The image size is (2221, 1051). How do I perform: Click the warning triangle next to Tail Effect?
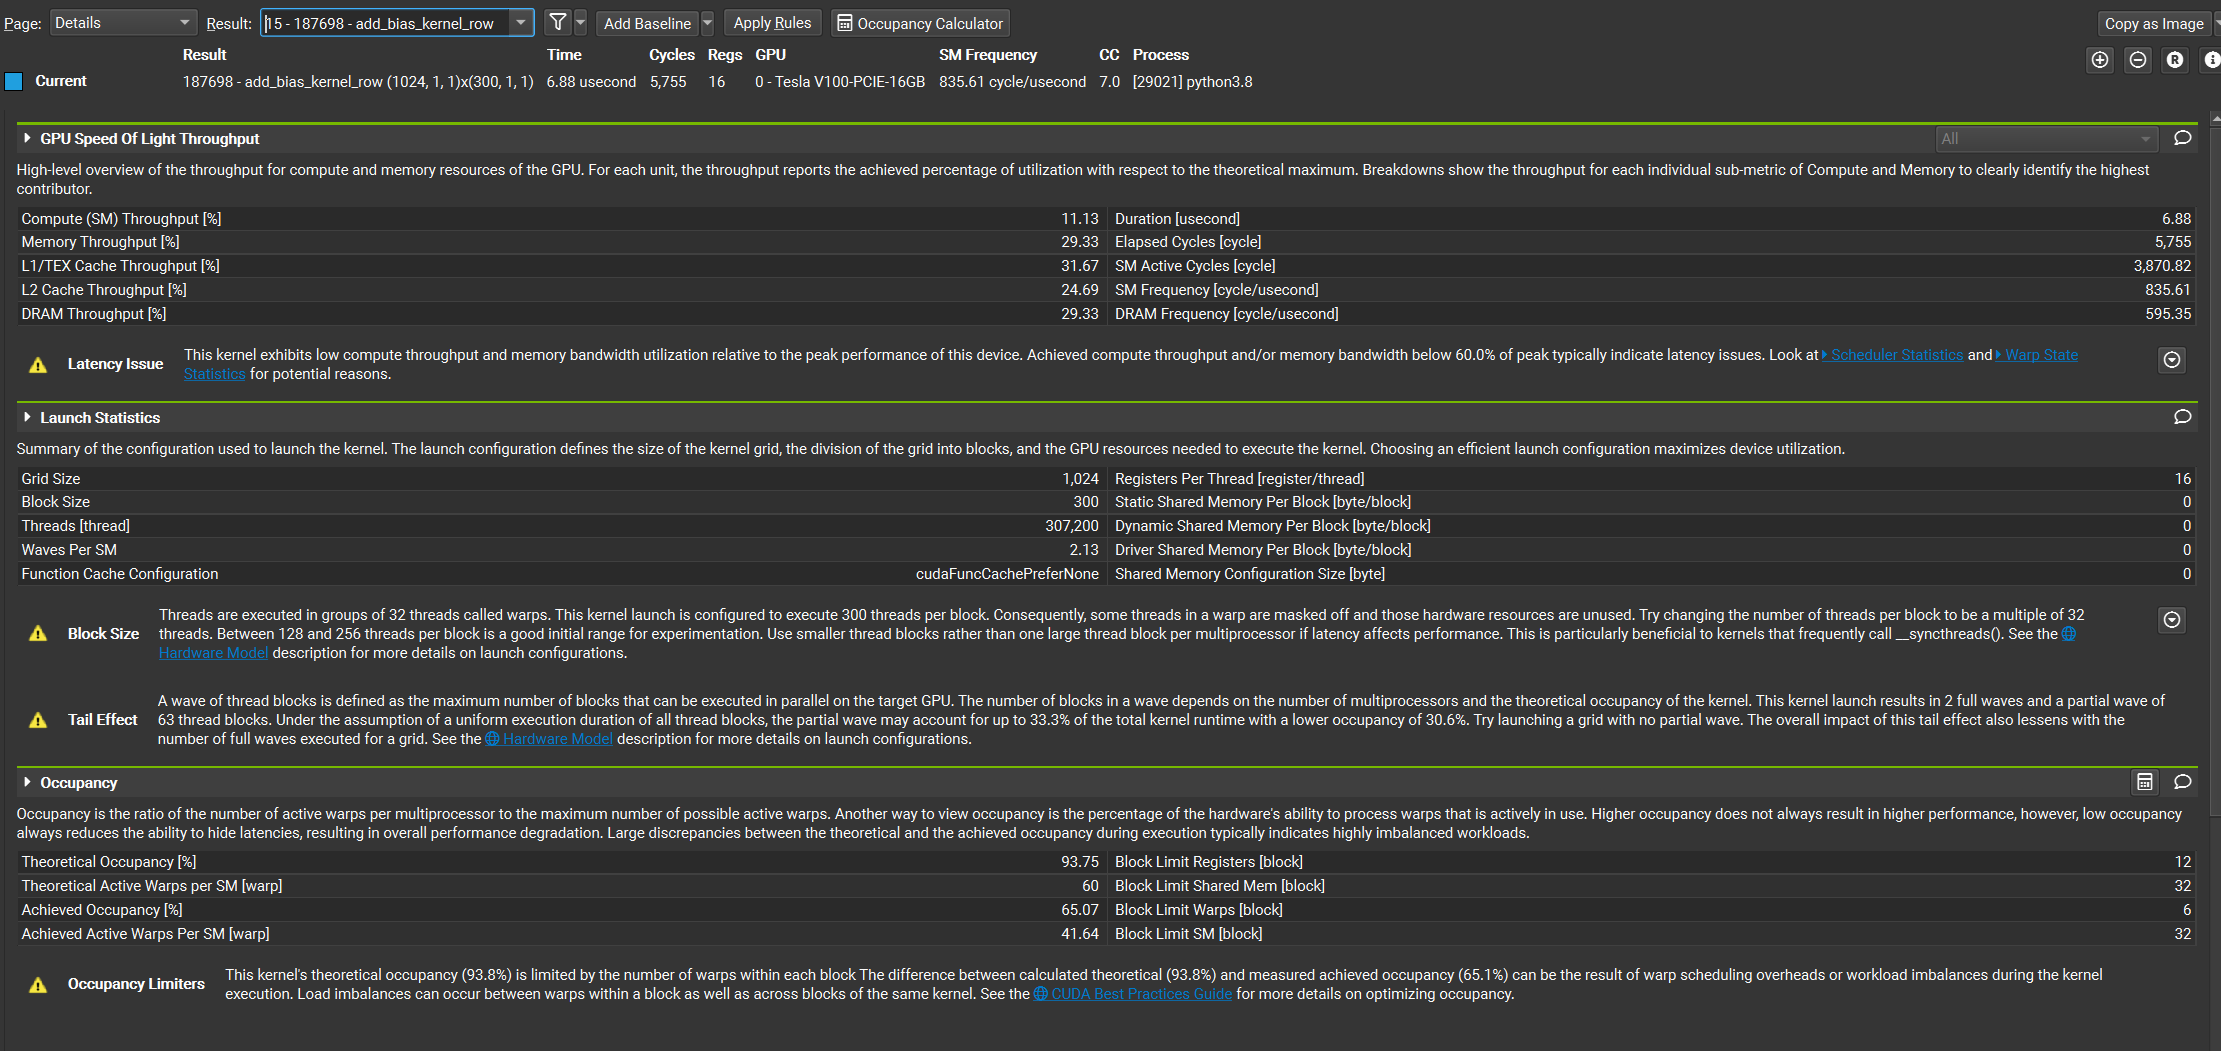(x=37, y=720)
